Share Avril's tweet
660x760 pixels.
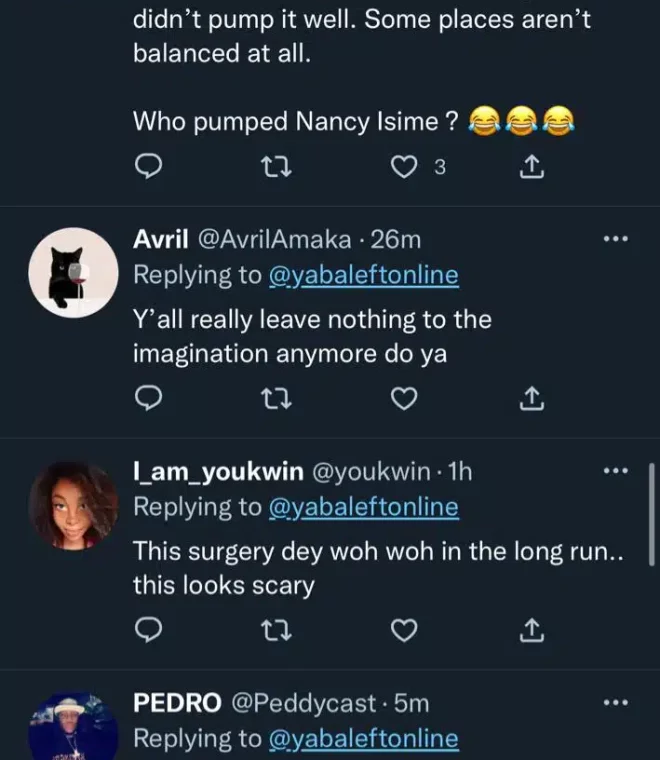click(x=533, y=400)
